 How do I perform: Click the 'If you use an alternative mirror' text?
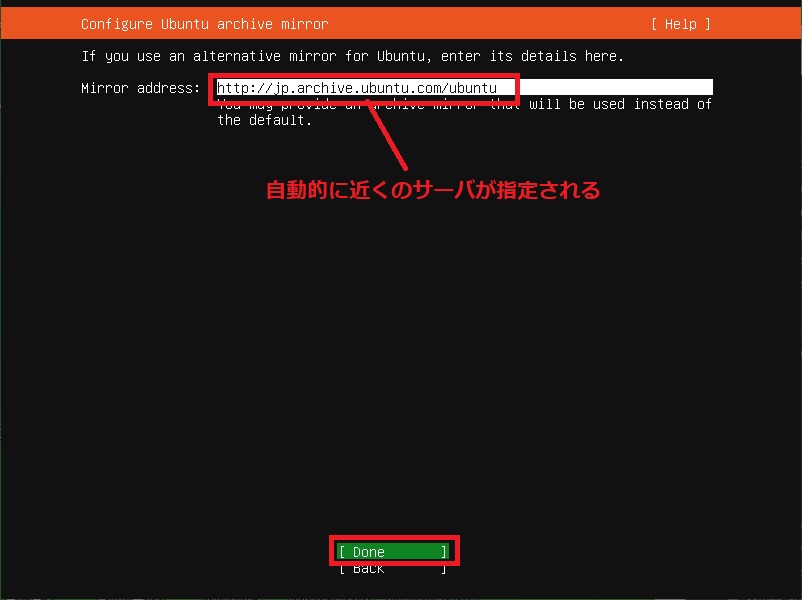click(209, 56)
